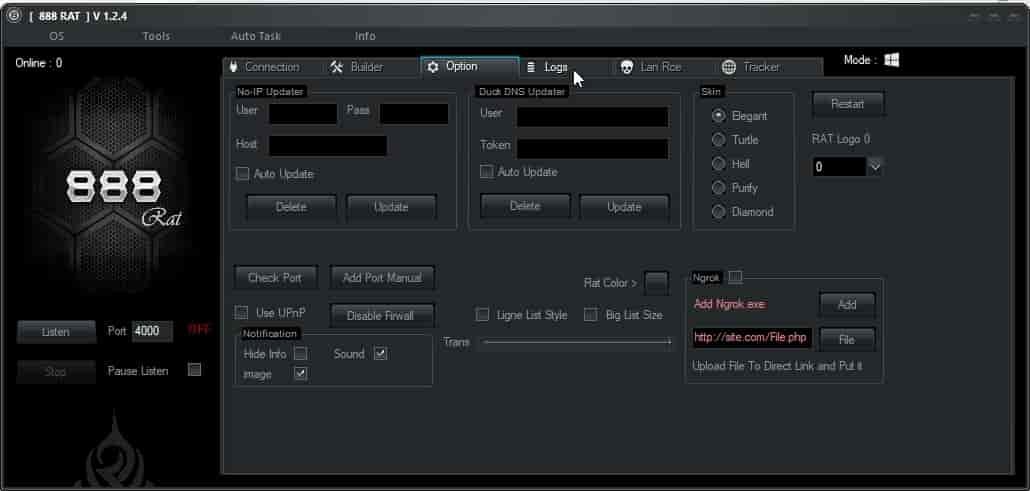Select the Purify skin radio button
Image resolution: width=1030 pixels, height=491 pixels.
[x=719, y=188]
